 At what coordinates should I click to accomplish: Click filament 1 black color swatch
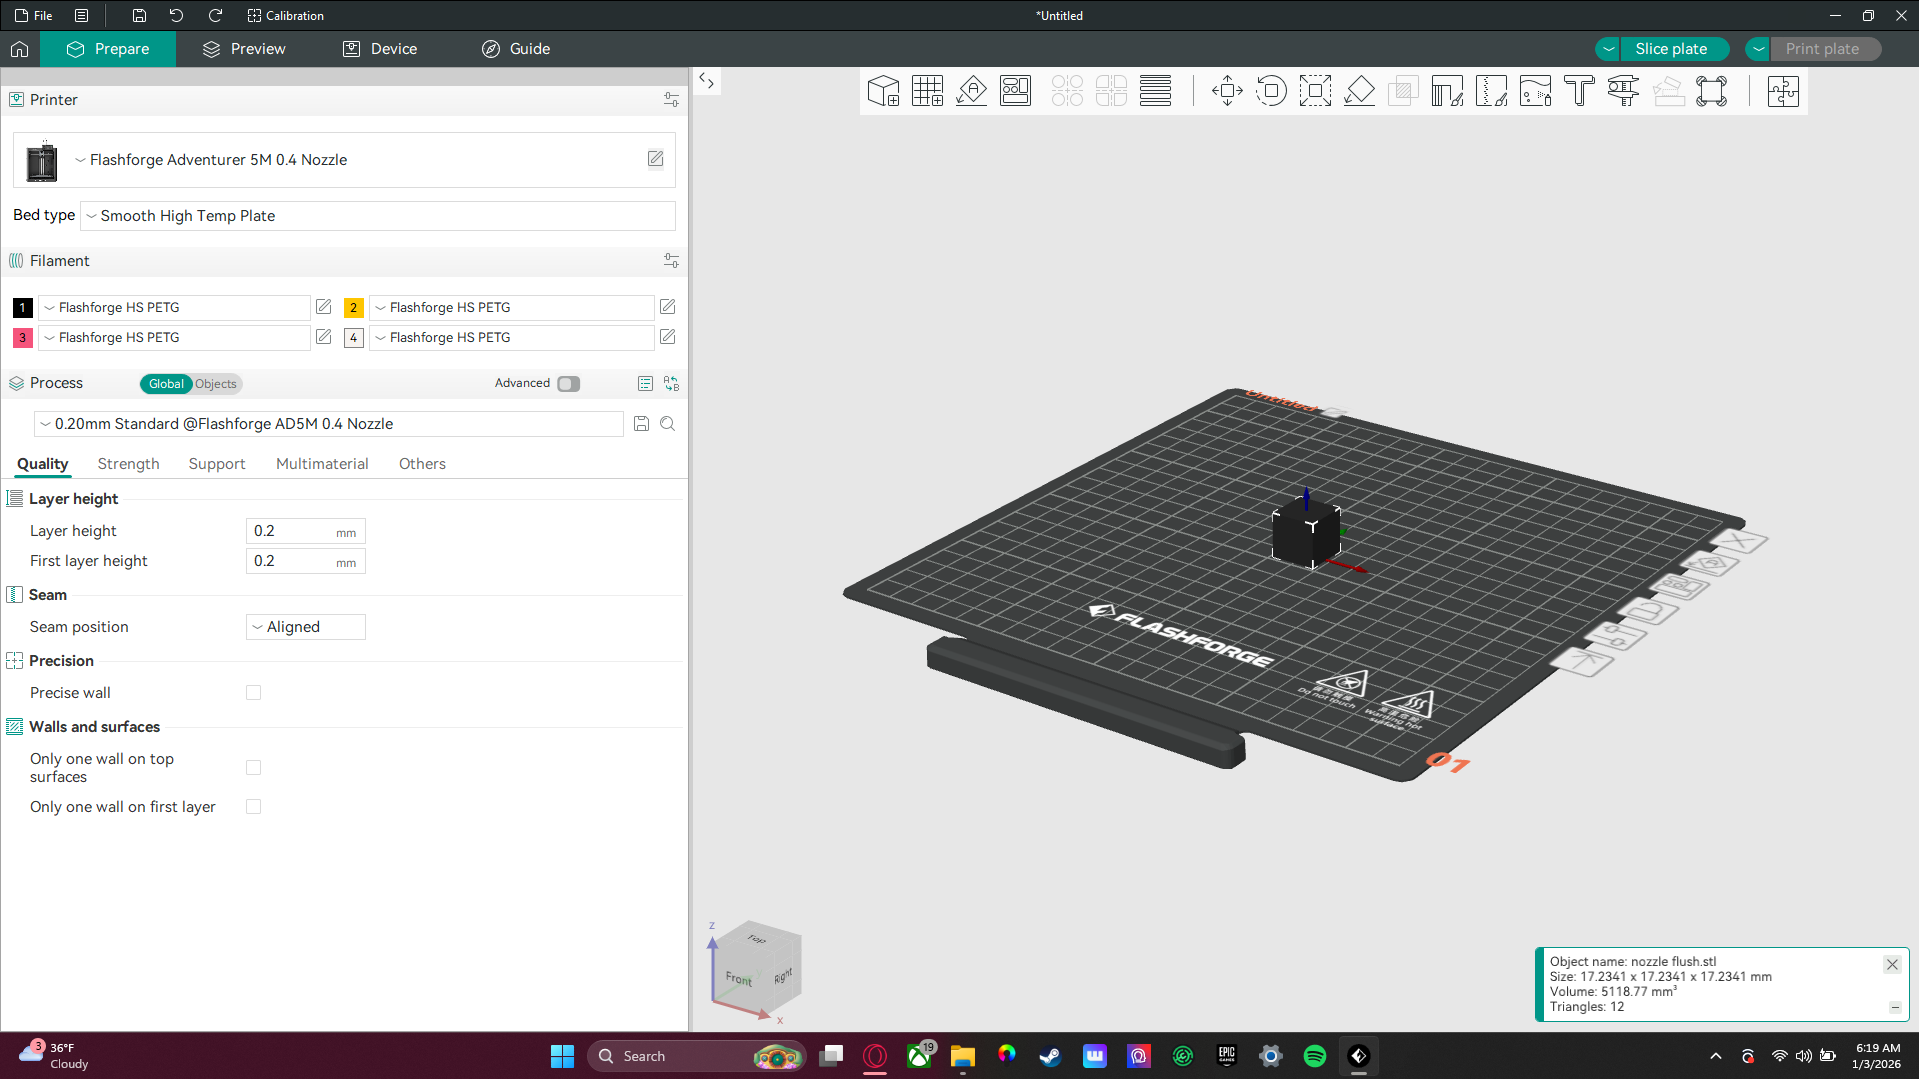click(23, 308)
